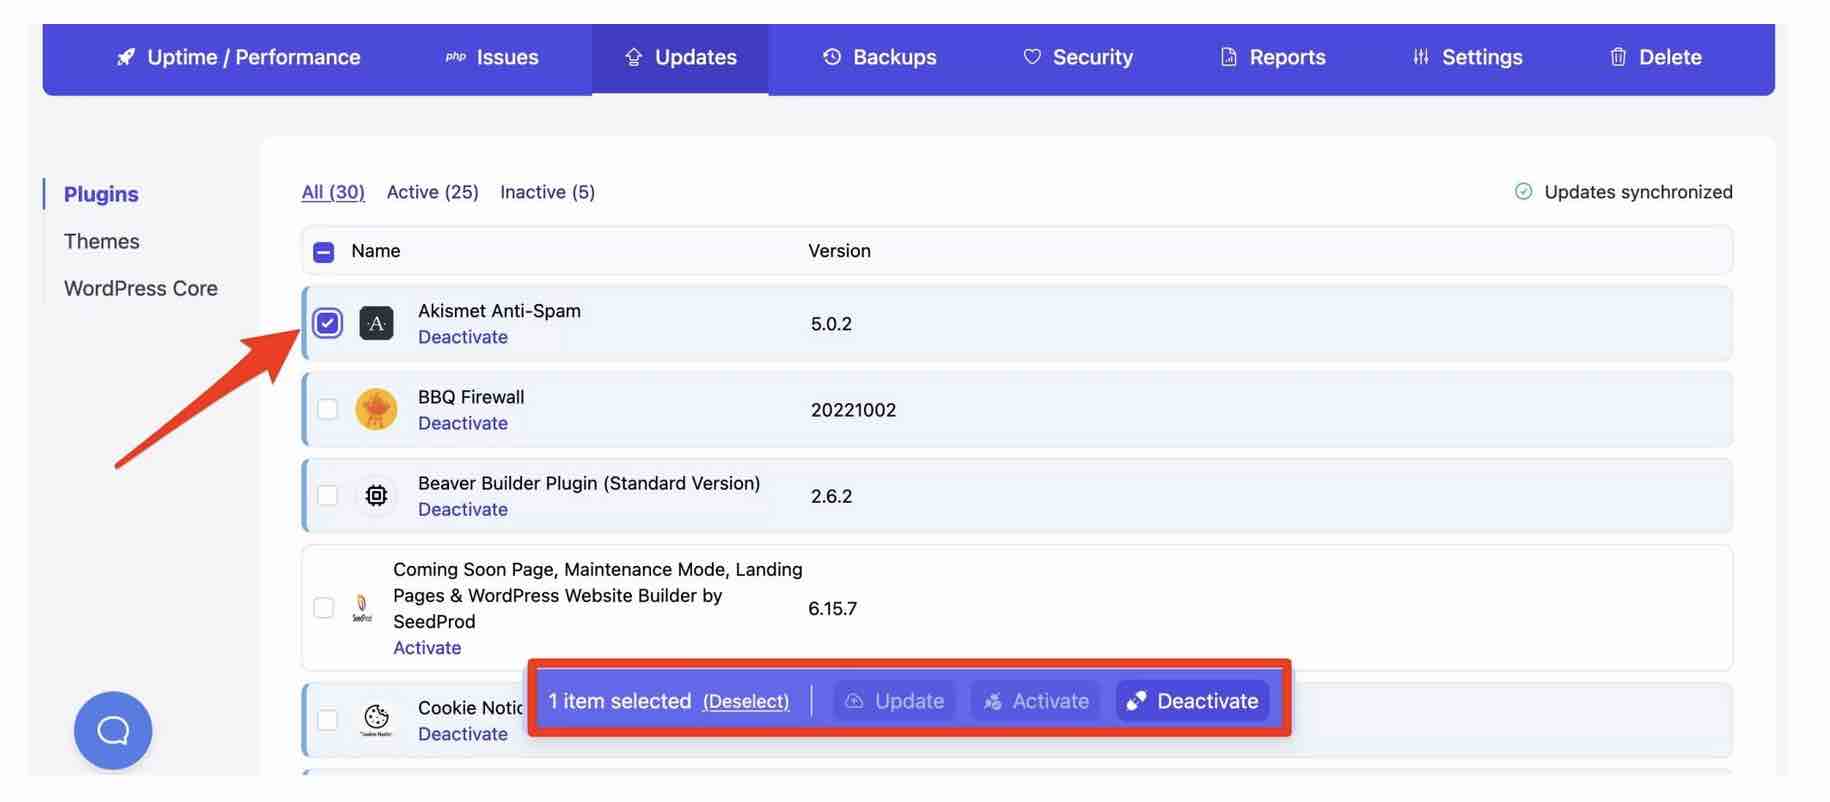Check the SeedProd Coming Soon Page checkbox
Screen dimensions: 1830x802
(323, 608)
